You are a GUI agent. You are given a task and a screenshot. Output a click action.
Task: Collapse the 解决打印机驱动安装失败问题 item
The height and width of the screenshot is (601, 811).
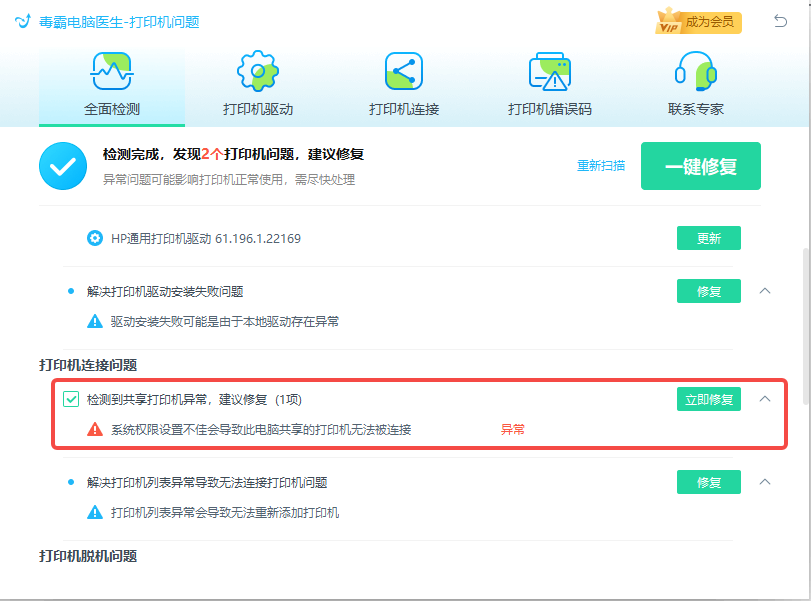tap(765, 291)
